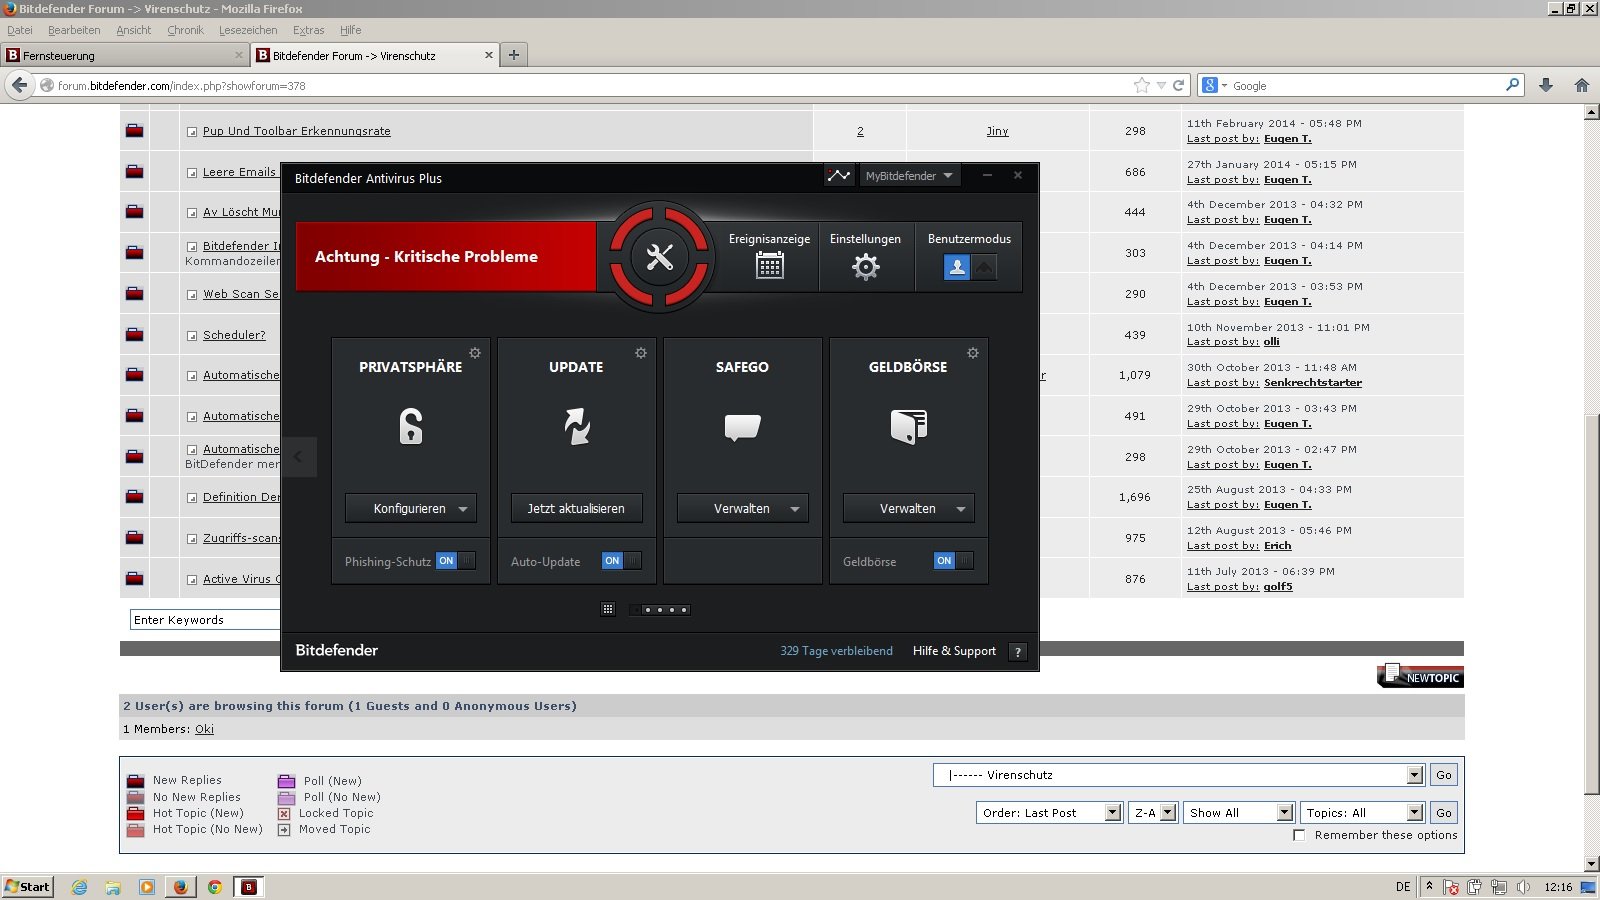This screenshot has width=1600, height=900.
Task: Open Firefox downloads arrow icon
Action: pos(1546,85)
